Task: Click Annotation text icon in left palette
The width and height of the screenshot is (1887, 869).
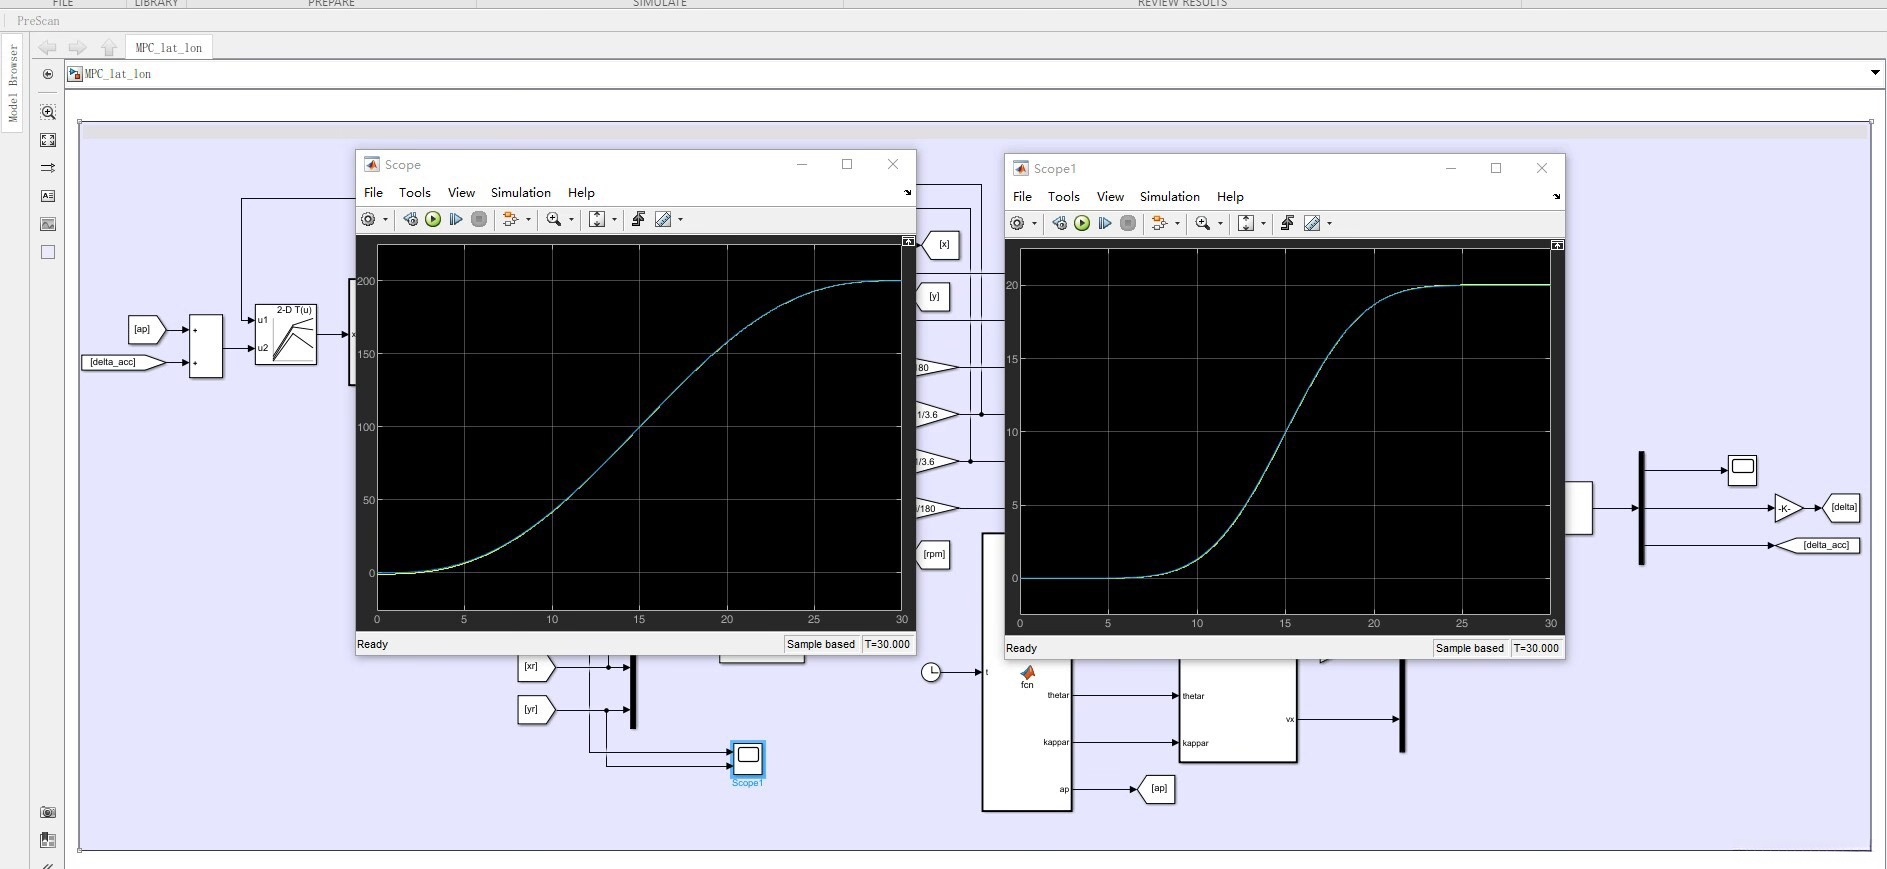Action: point(48,197)
